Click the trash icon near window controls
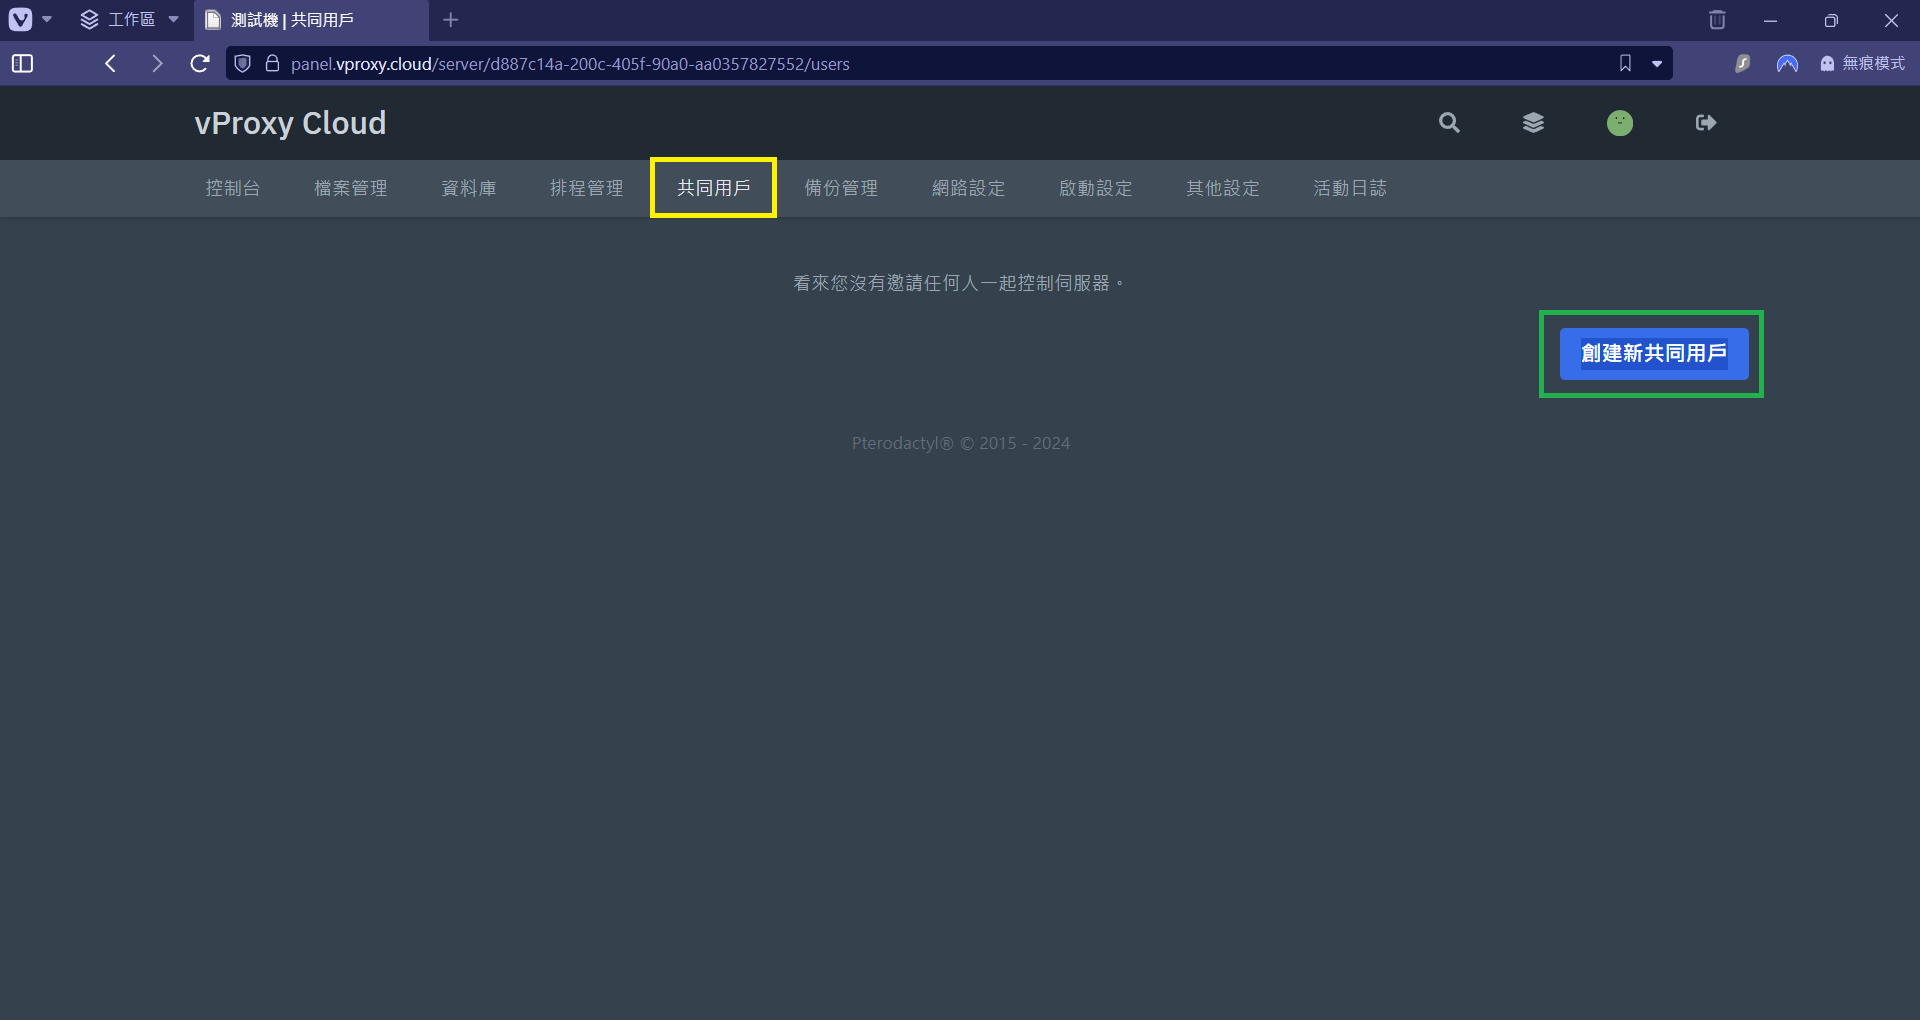 point(1717,20)
